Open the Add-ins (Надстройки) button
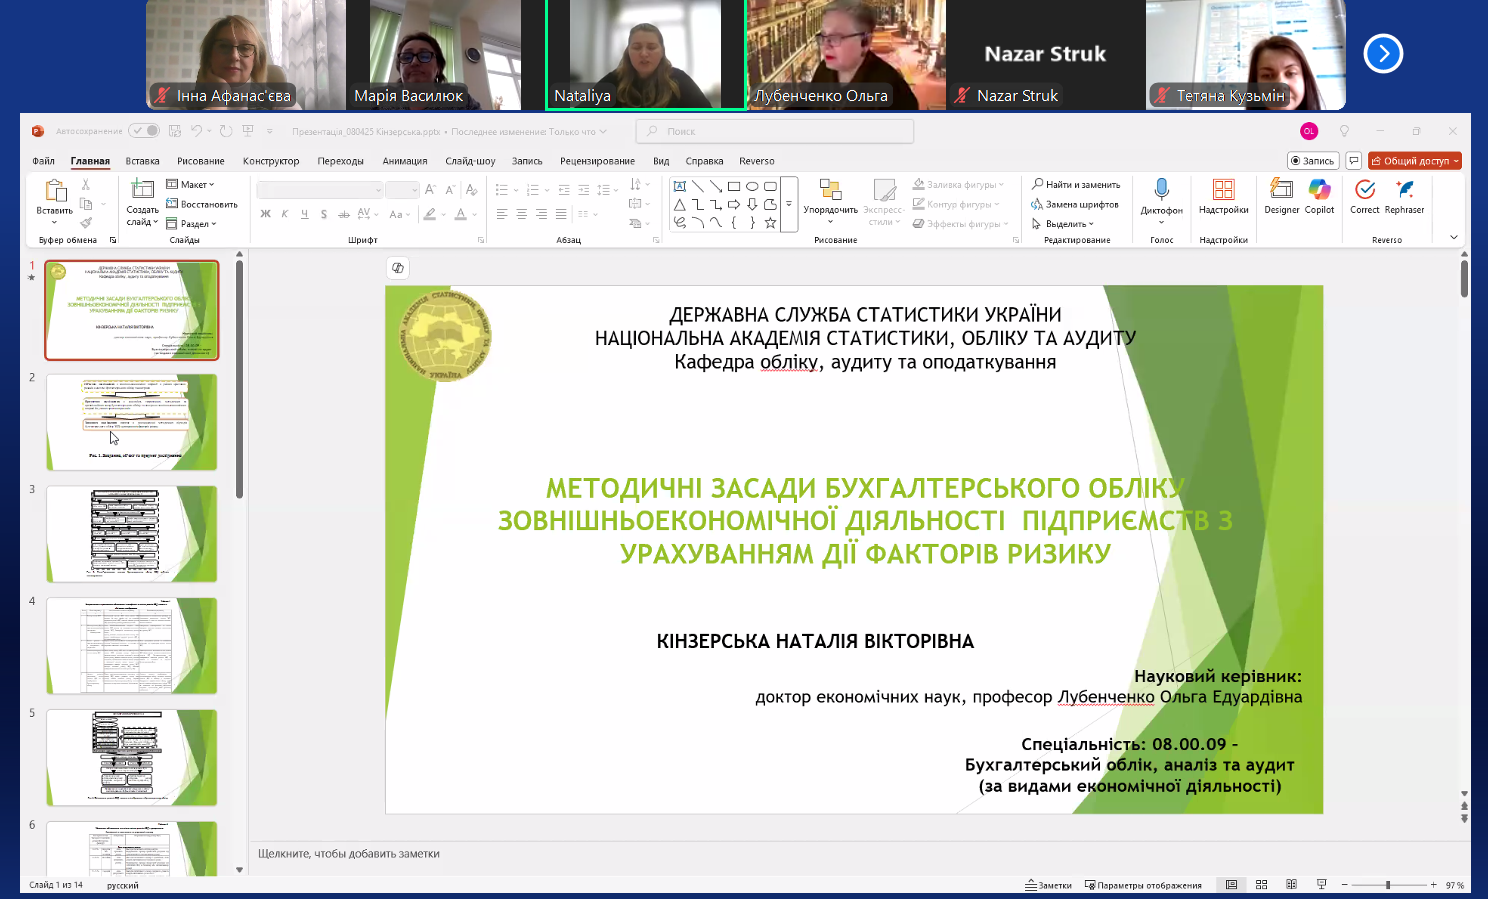The height and width of the screenshot is (899, 1488). [1223, 195]
